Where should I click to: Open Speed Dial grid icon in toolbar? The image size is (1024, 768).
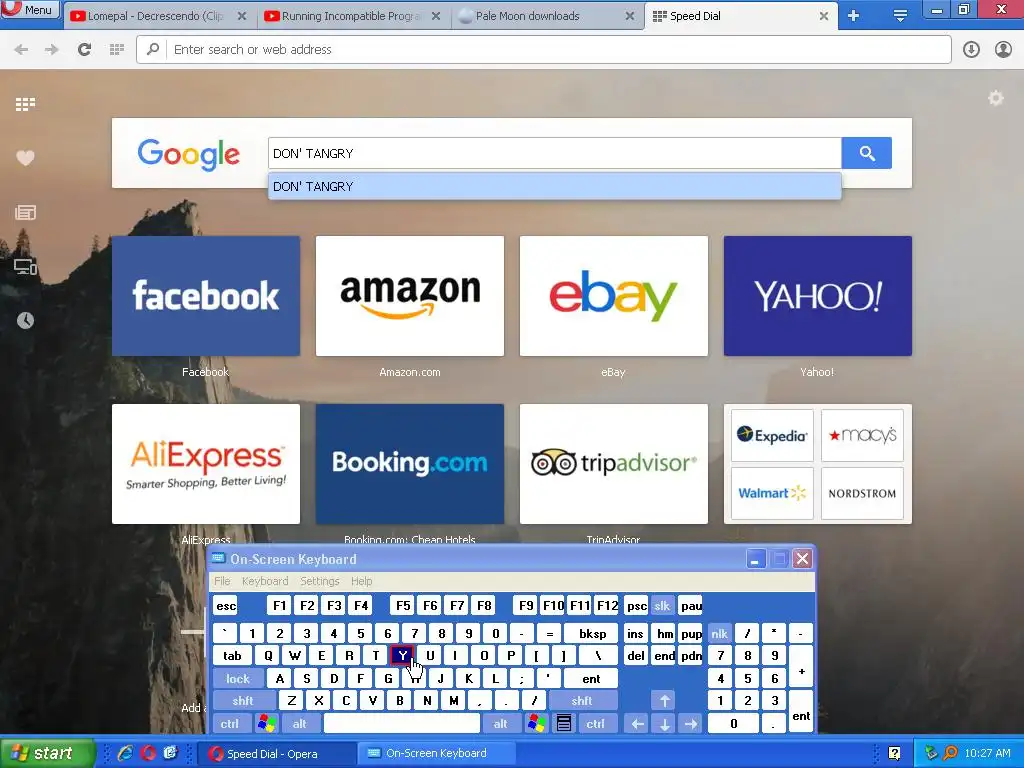(x=117, y=50)
